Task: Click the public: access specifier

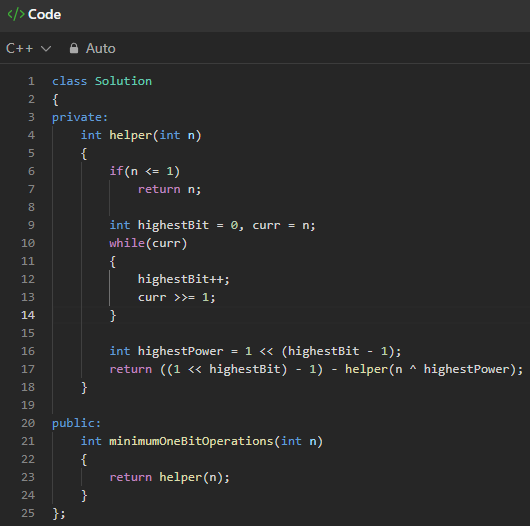Action: (x=76, y=423)
